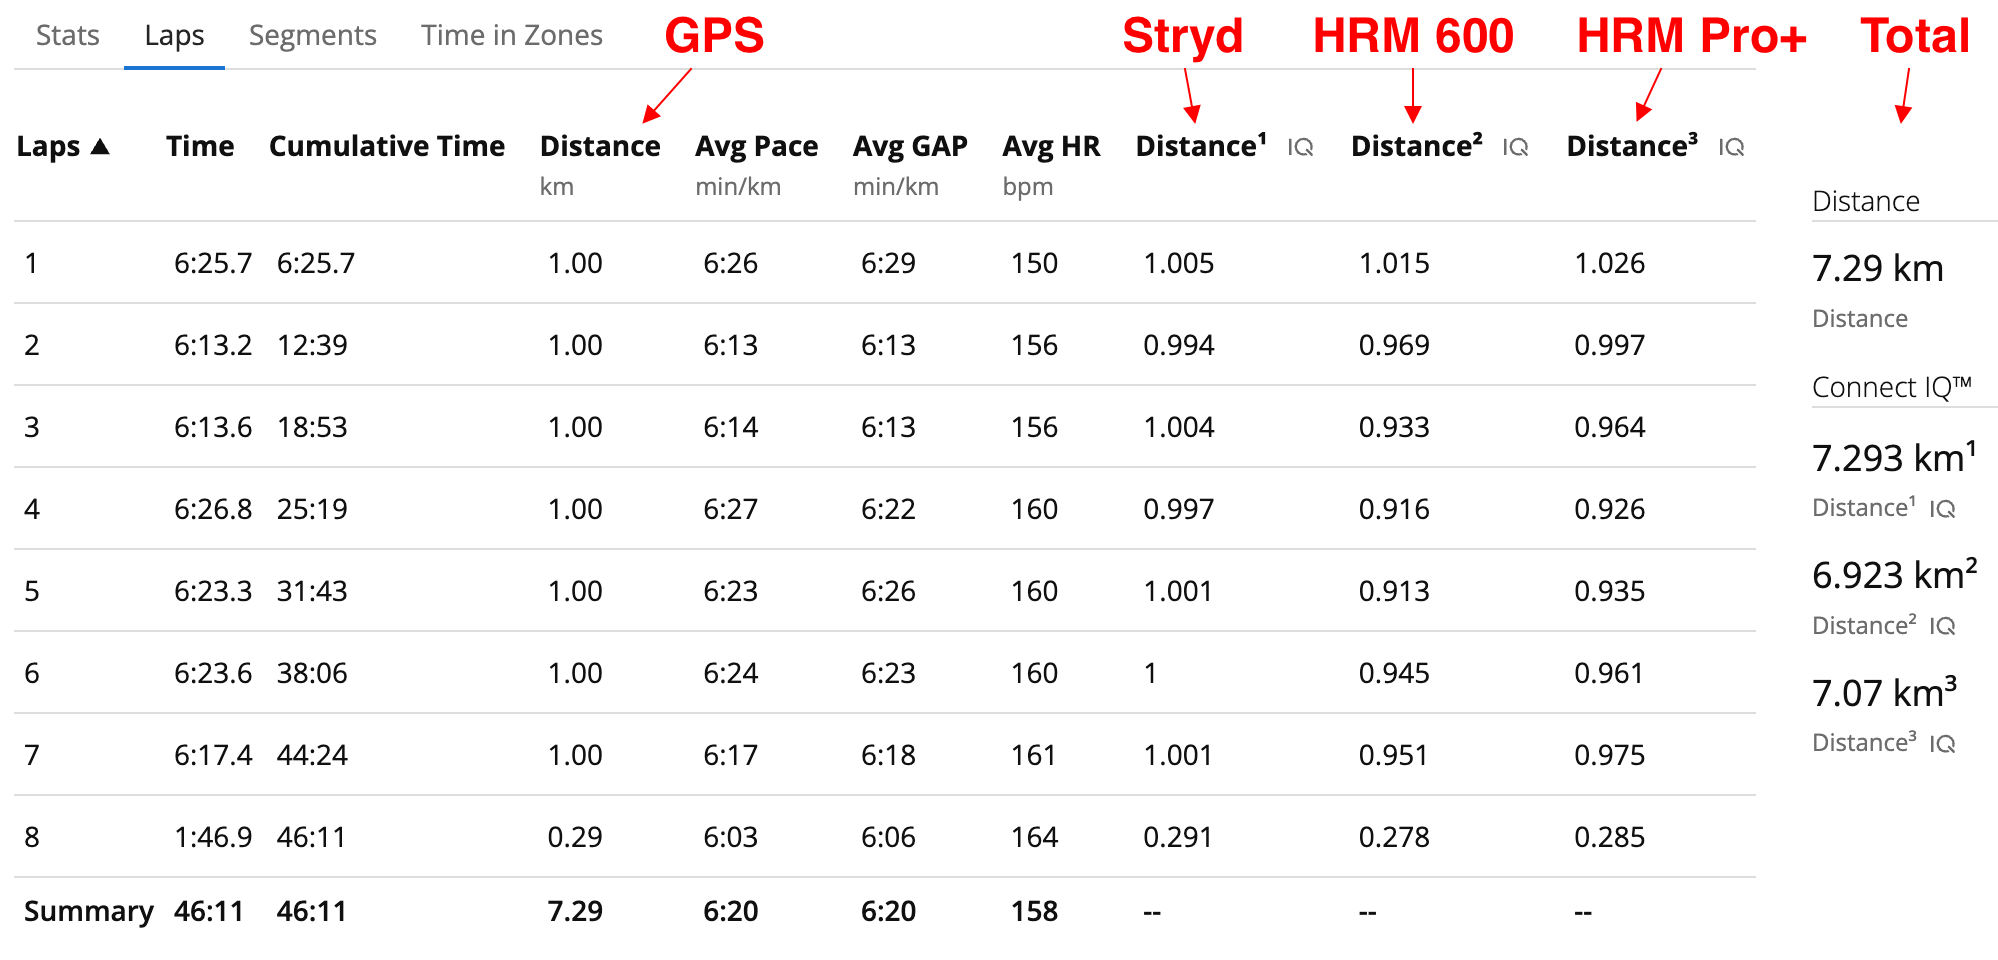Viewport: 1998px width, 960px height.
Task: Open the Time in Zones tab
Action: coord(511,35)
